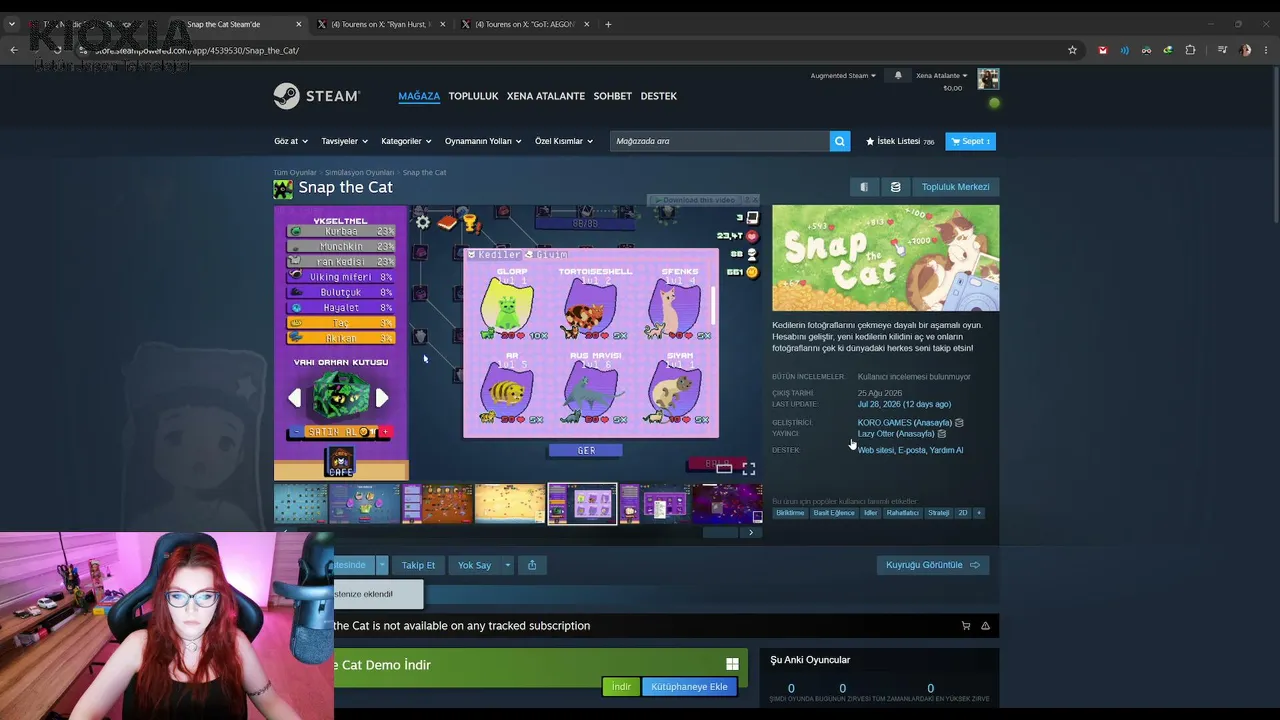
Task: Click the SteamDB database icon button
Action: [x=895, y=187]
